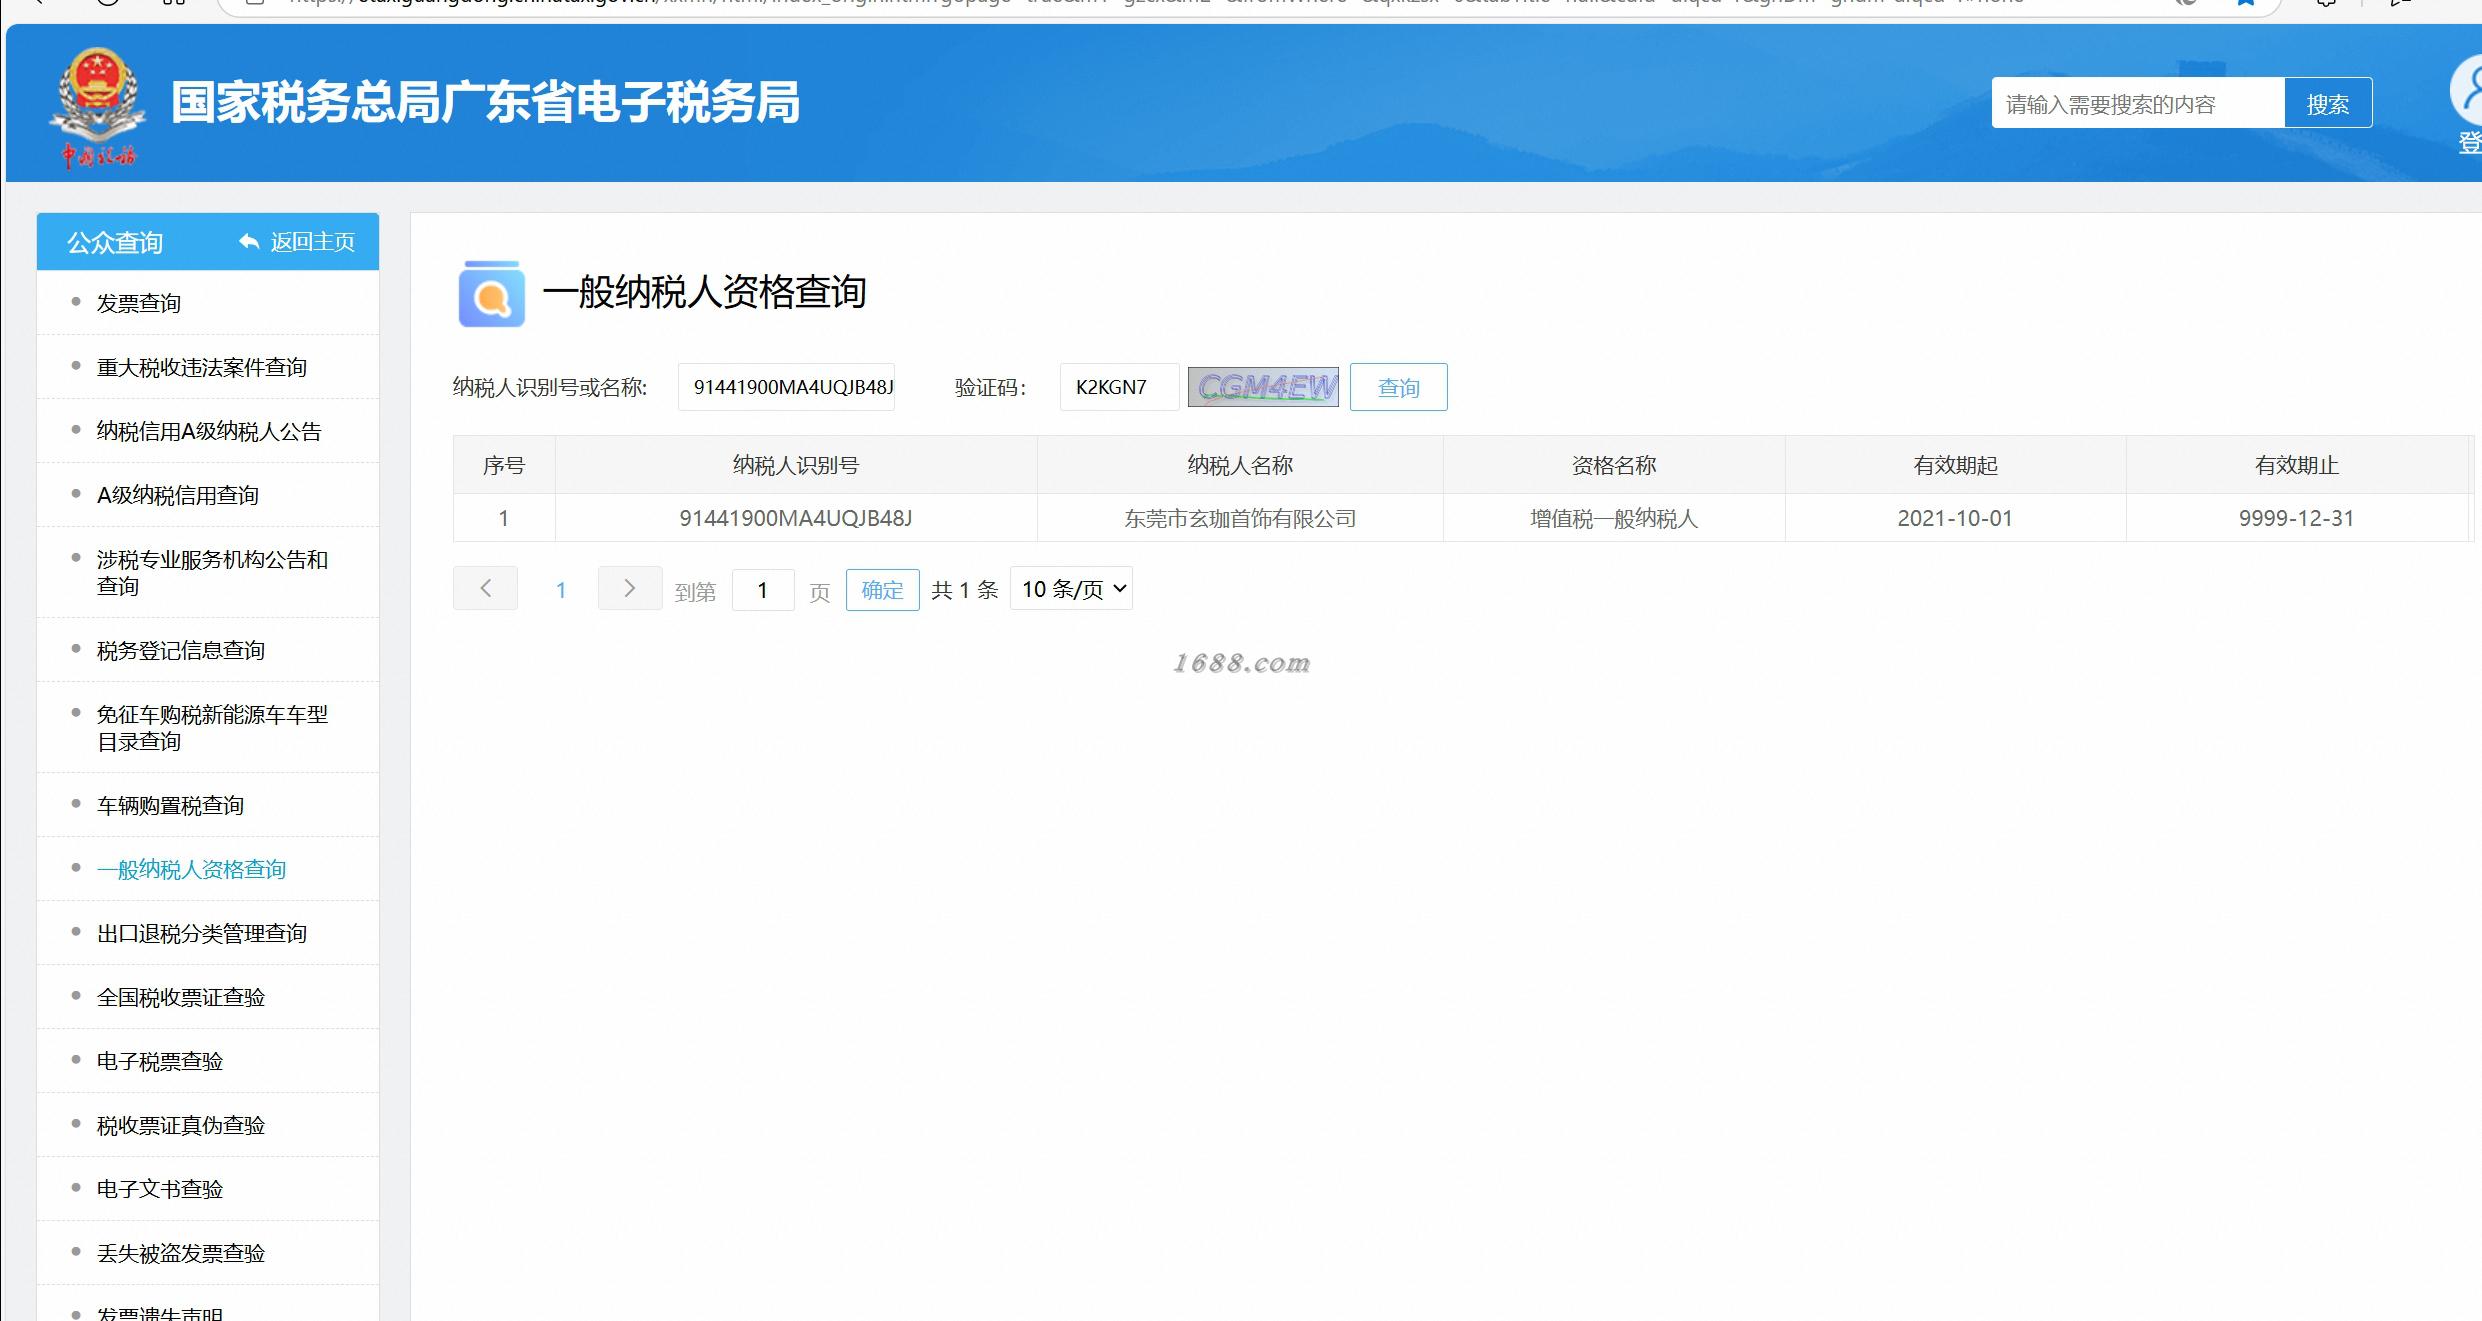Focus the 验证码 input field
Image resolution: width=2482 pixels, height=1321 pixels.
pos(1119,387)
